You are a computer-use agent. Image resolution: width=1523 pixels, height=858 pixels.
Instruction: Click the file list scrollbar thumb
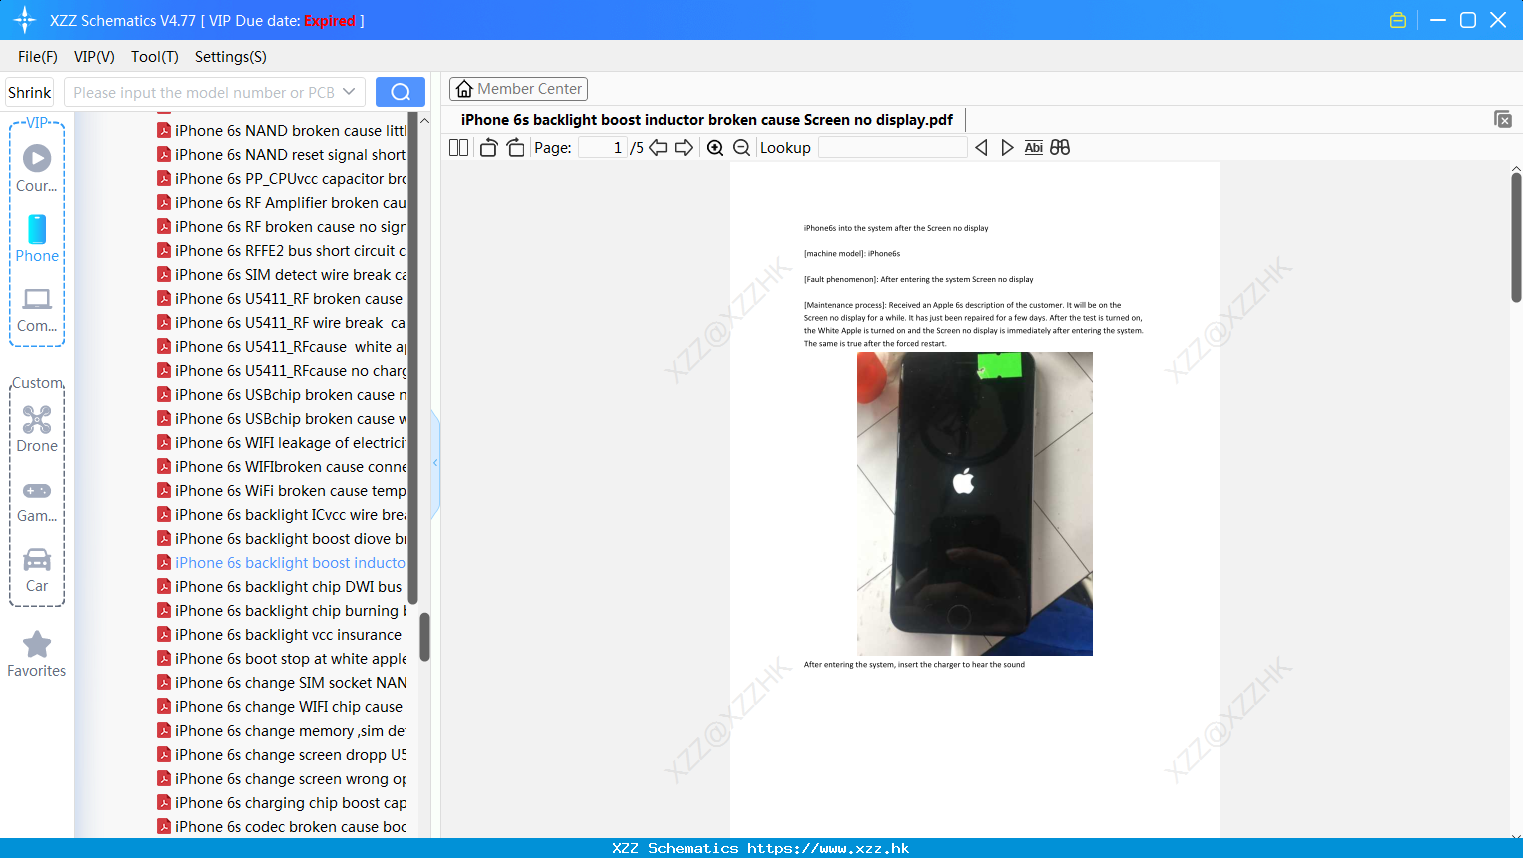(x=424, y=637)
